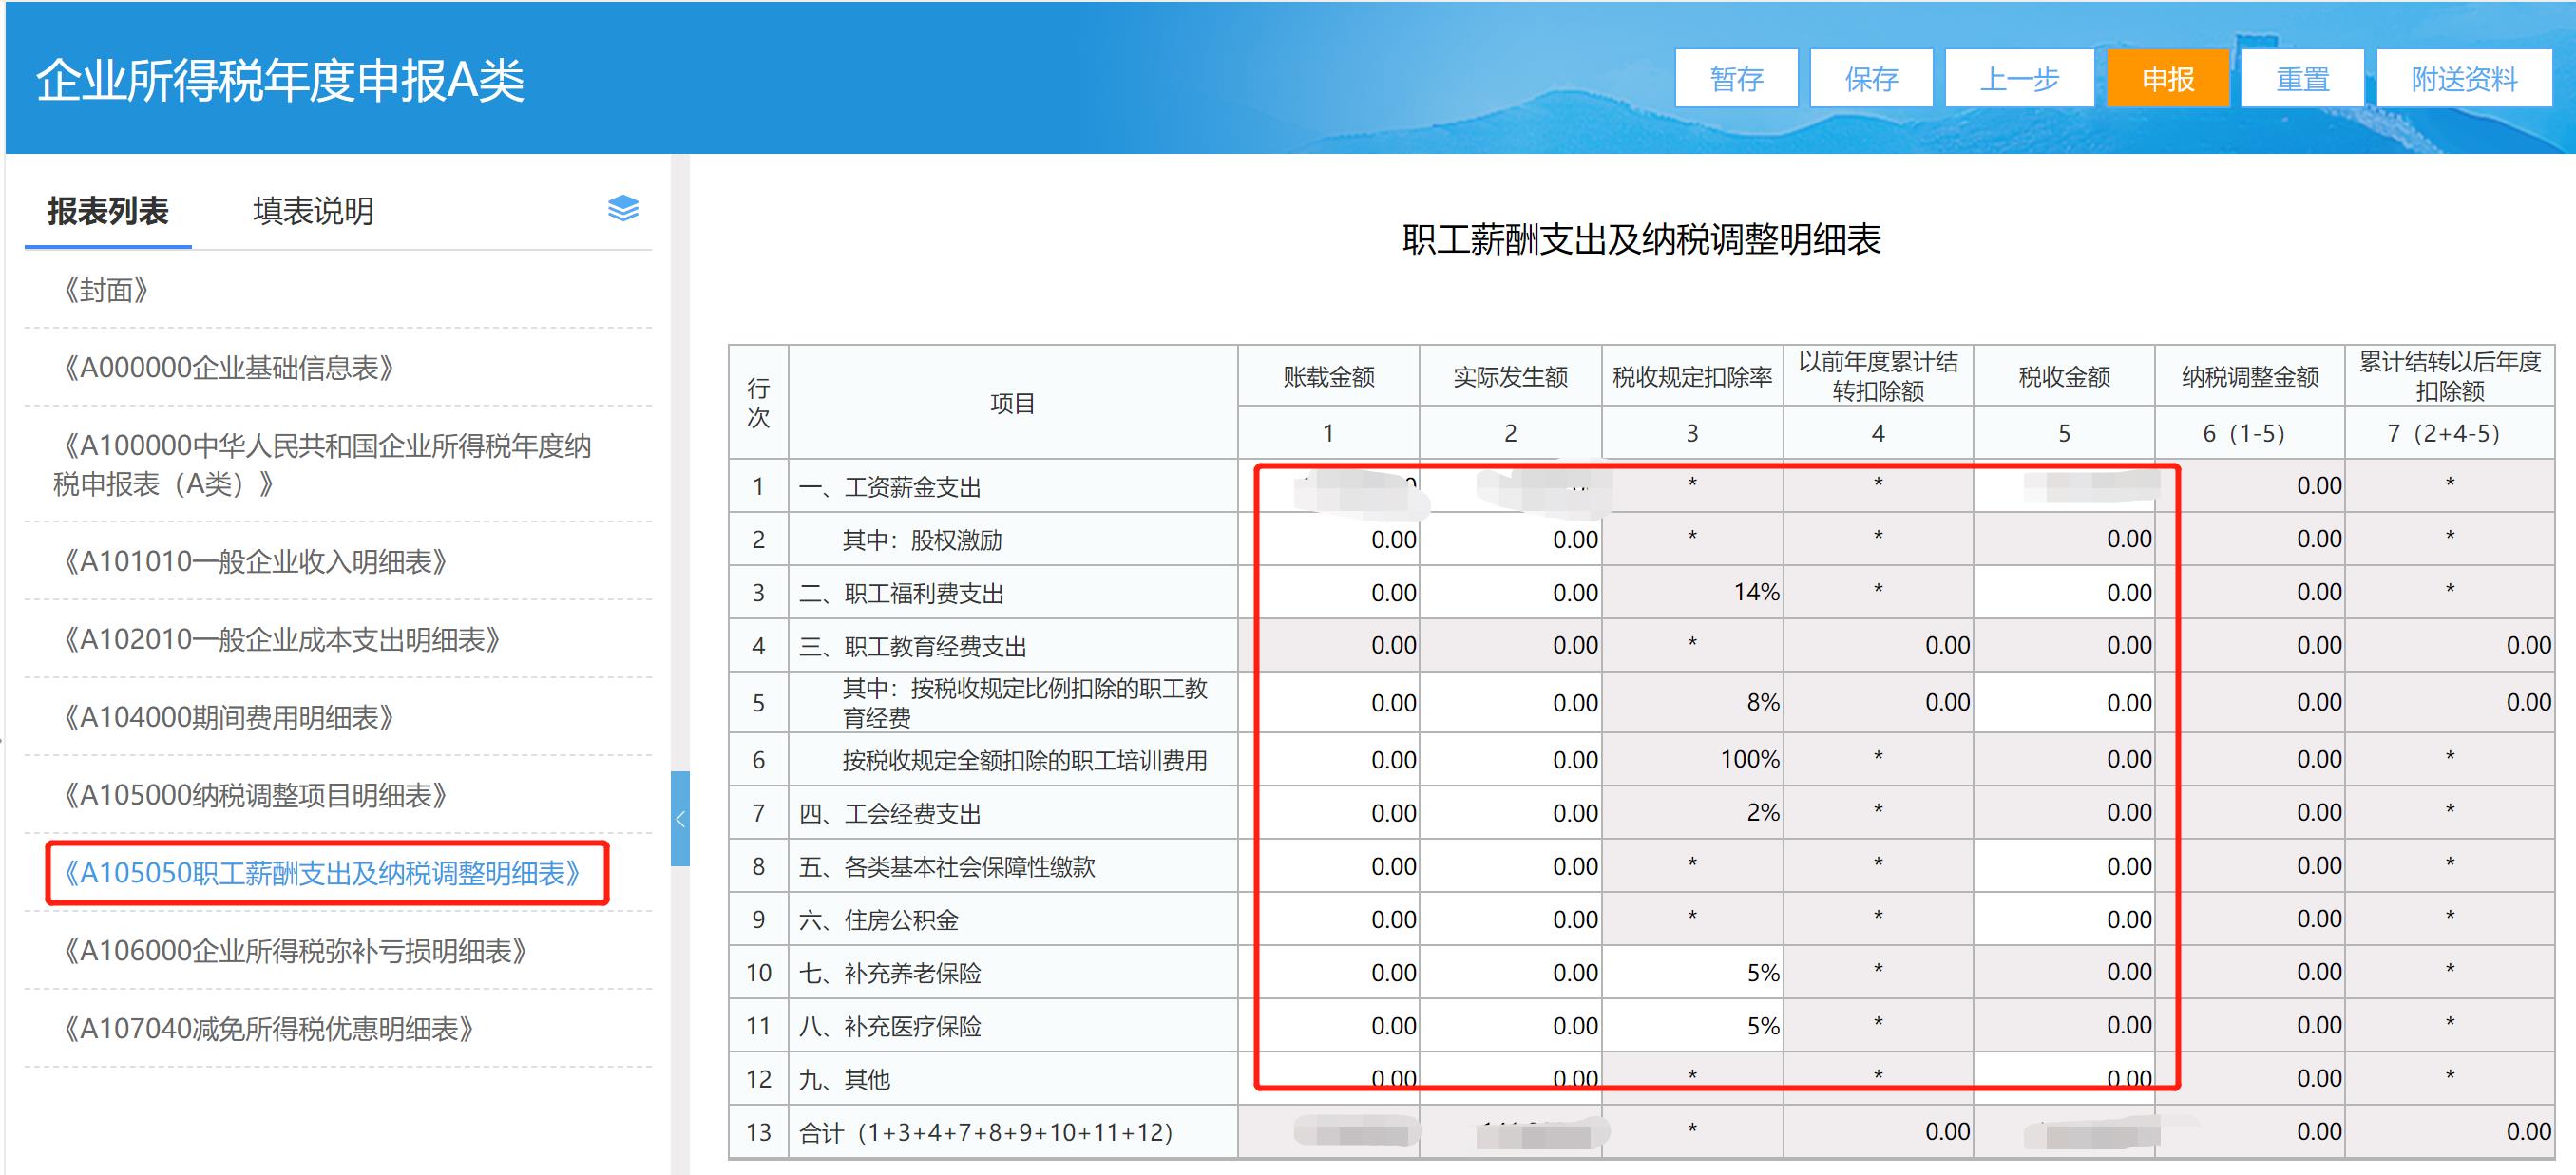Viewport: 2576px width, 1175px height.
Task: Select the 报表列表 tab
Action: click(x=108, y=211)
